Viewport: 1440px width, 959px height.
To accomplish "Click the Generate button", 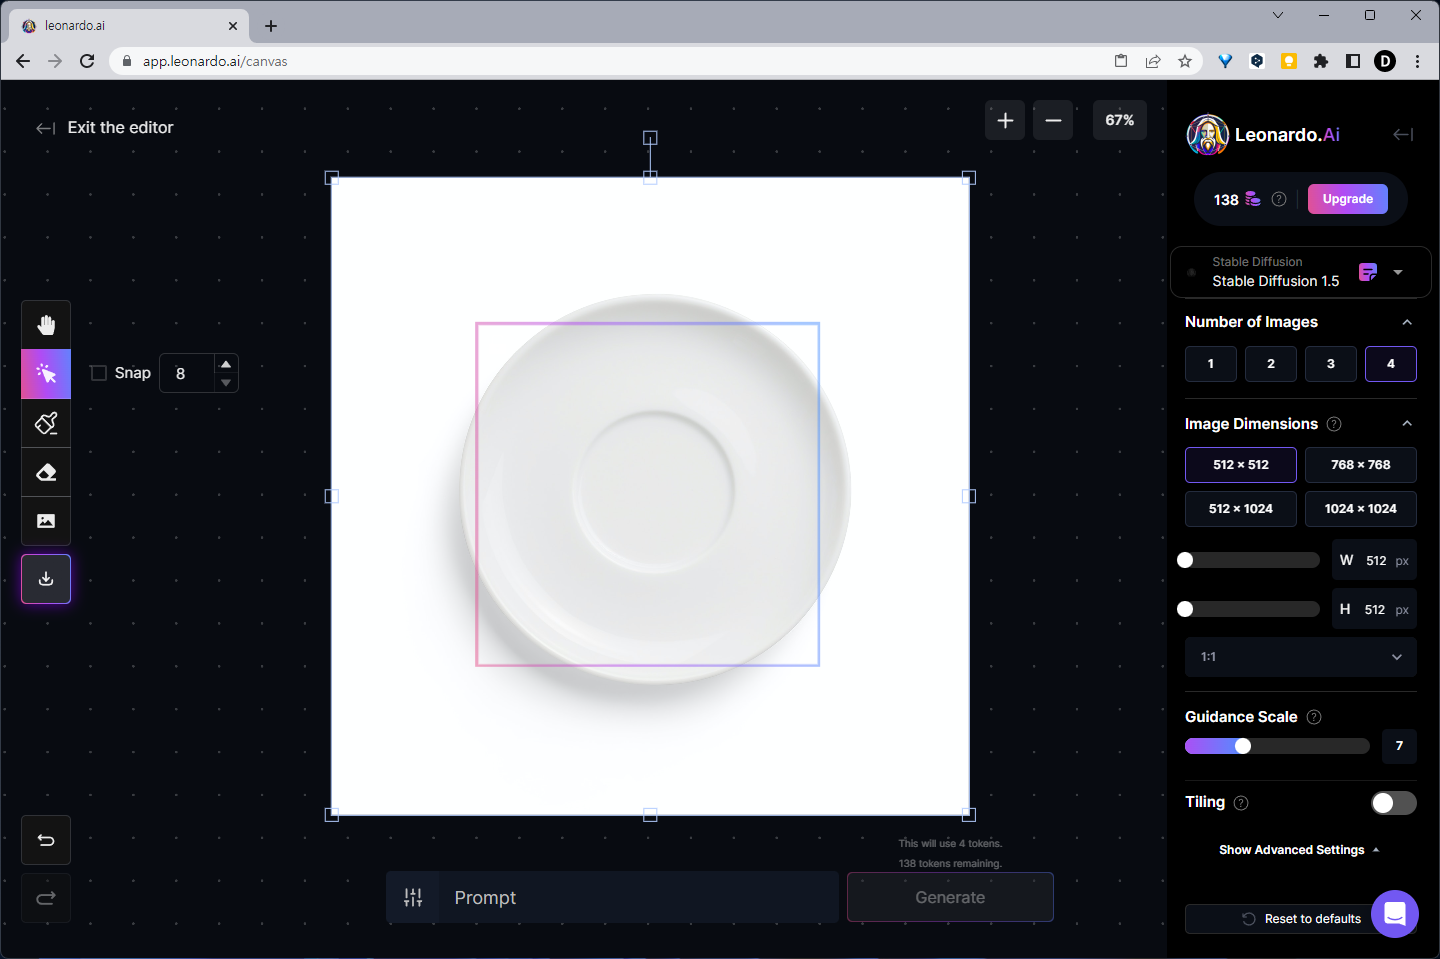I will pyautogui.click(x=950, y=897).
